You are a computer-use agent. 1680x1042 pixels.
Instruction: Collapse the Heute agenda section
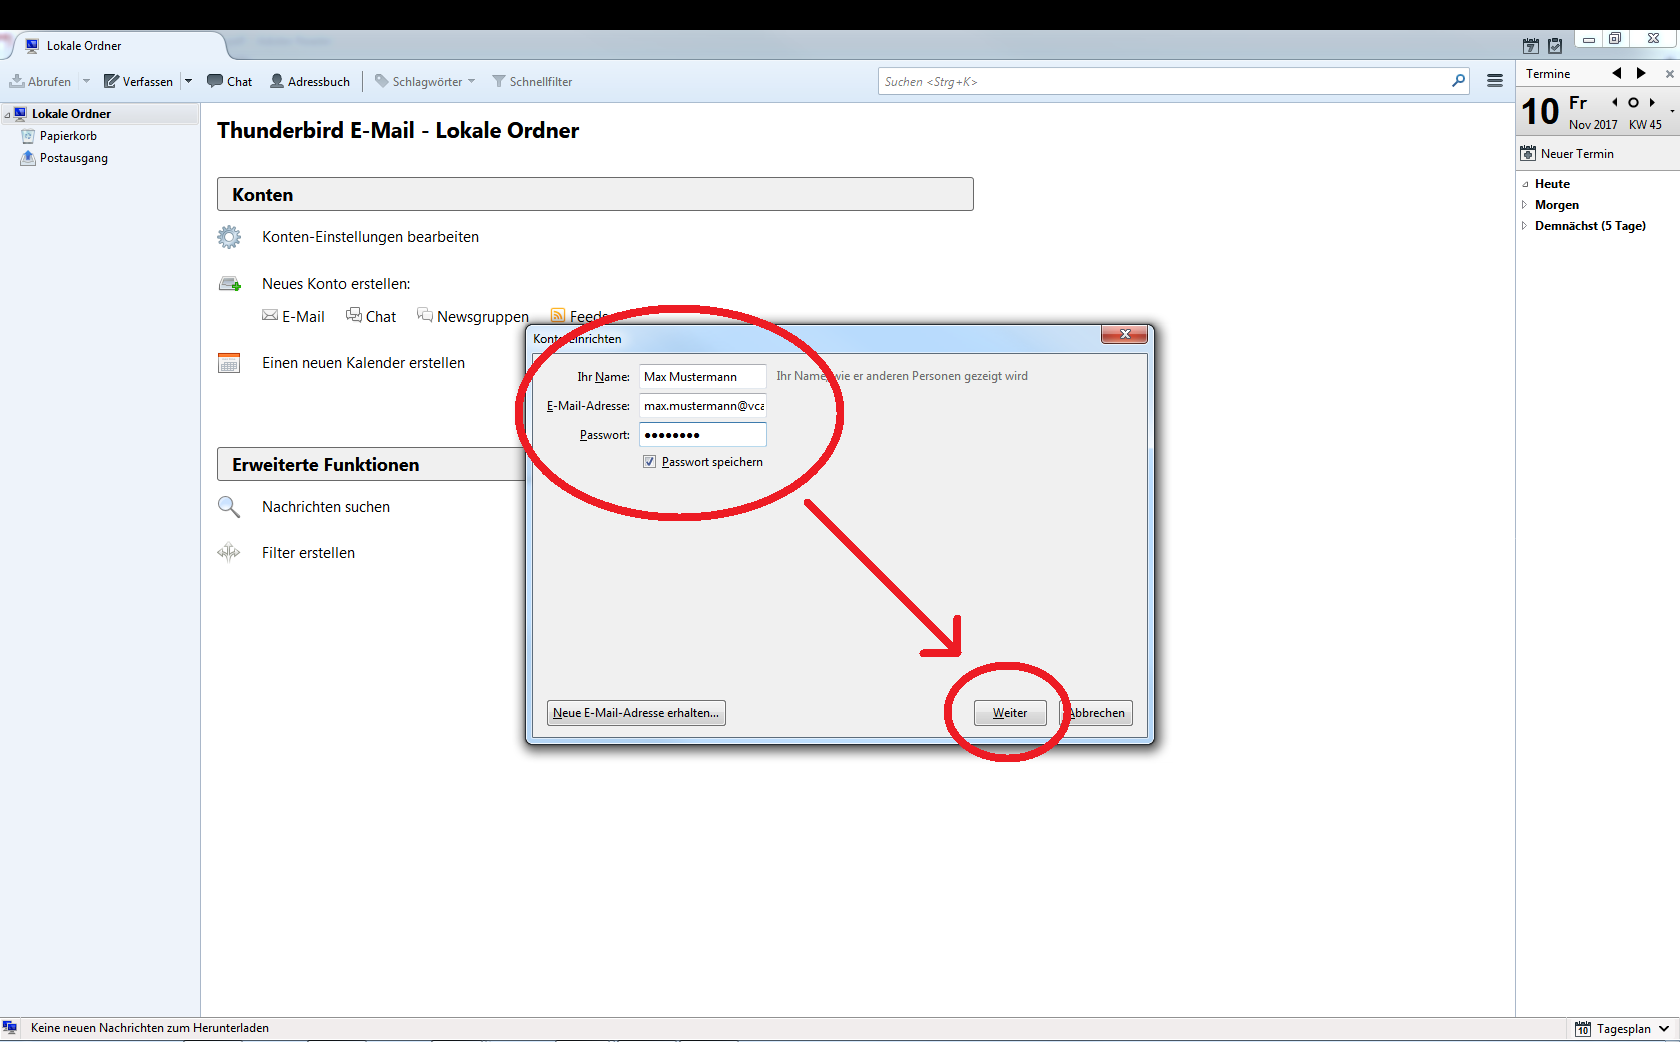click(x=1524, y=184)
